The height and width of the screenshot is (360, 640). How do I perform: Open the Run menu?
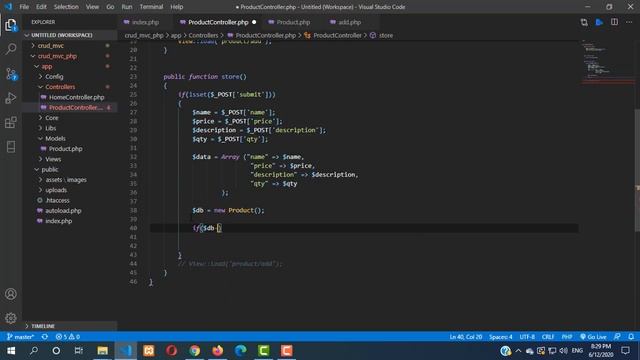coord(127,7)
